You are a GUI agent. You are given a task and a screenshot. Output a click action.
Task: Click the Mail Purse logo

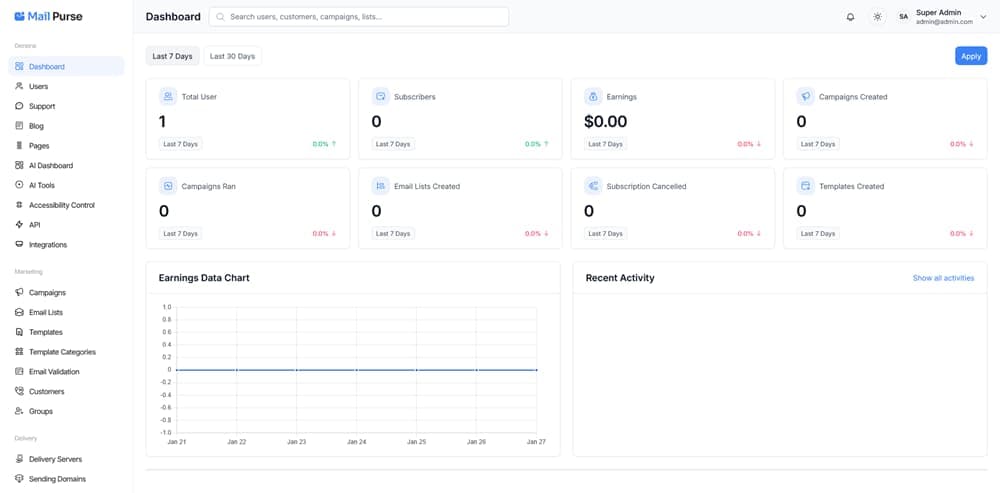click(48, 16)
